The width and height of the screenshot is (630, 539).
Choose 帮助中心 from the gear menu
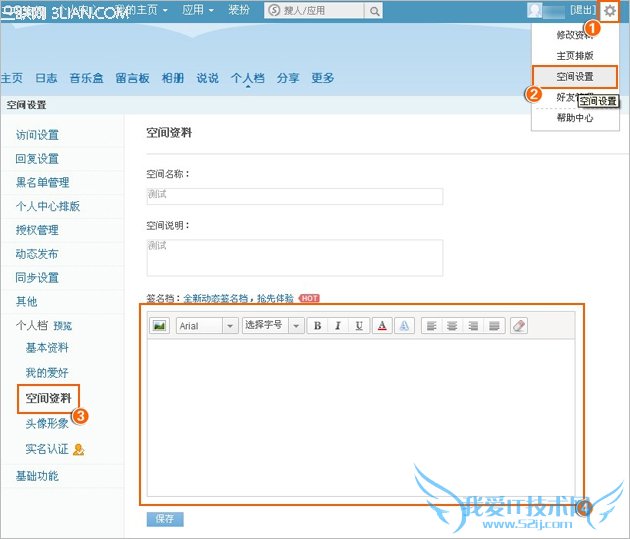(575, 118)
